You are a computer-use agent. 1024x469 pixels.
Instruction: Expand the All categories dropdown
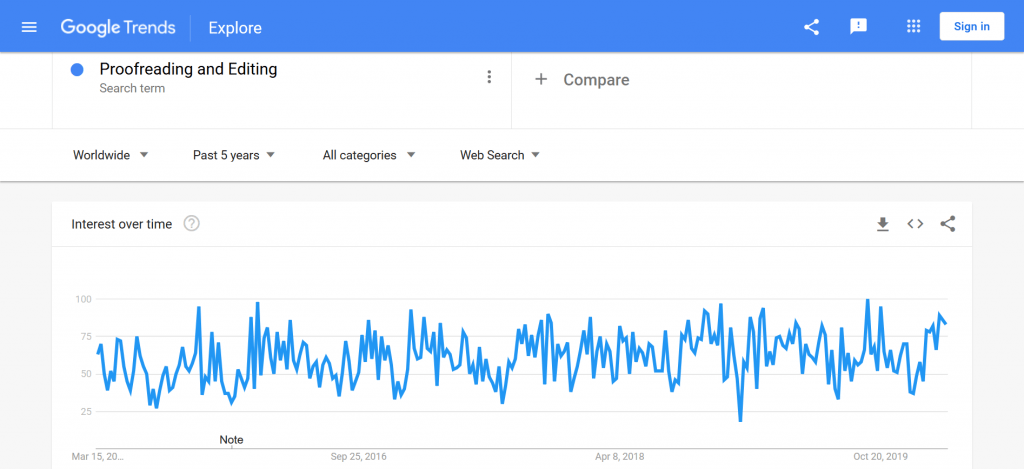coord(369,155)
